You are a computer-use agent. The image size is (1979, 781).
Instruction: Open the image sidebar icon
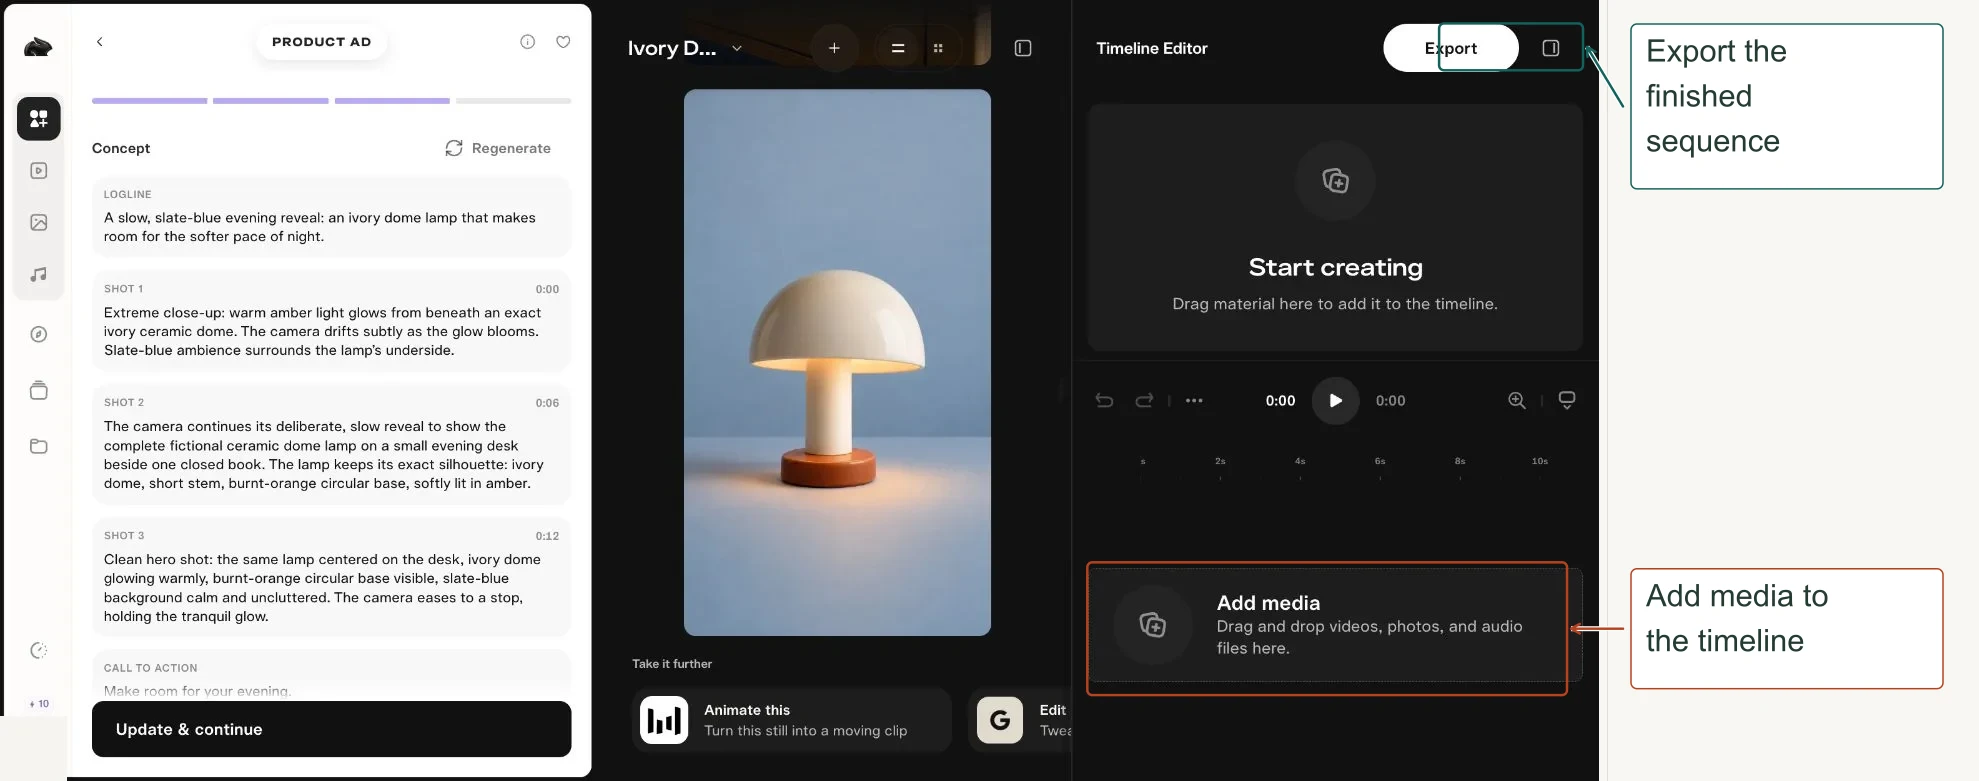tap(39, 223)
